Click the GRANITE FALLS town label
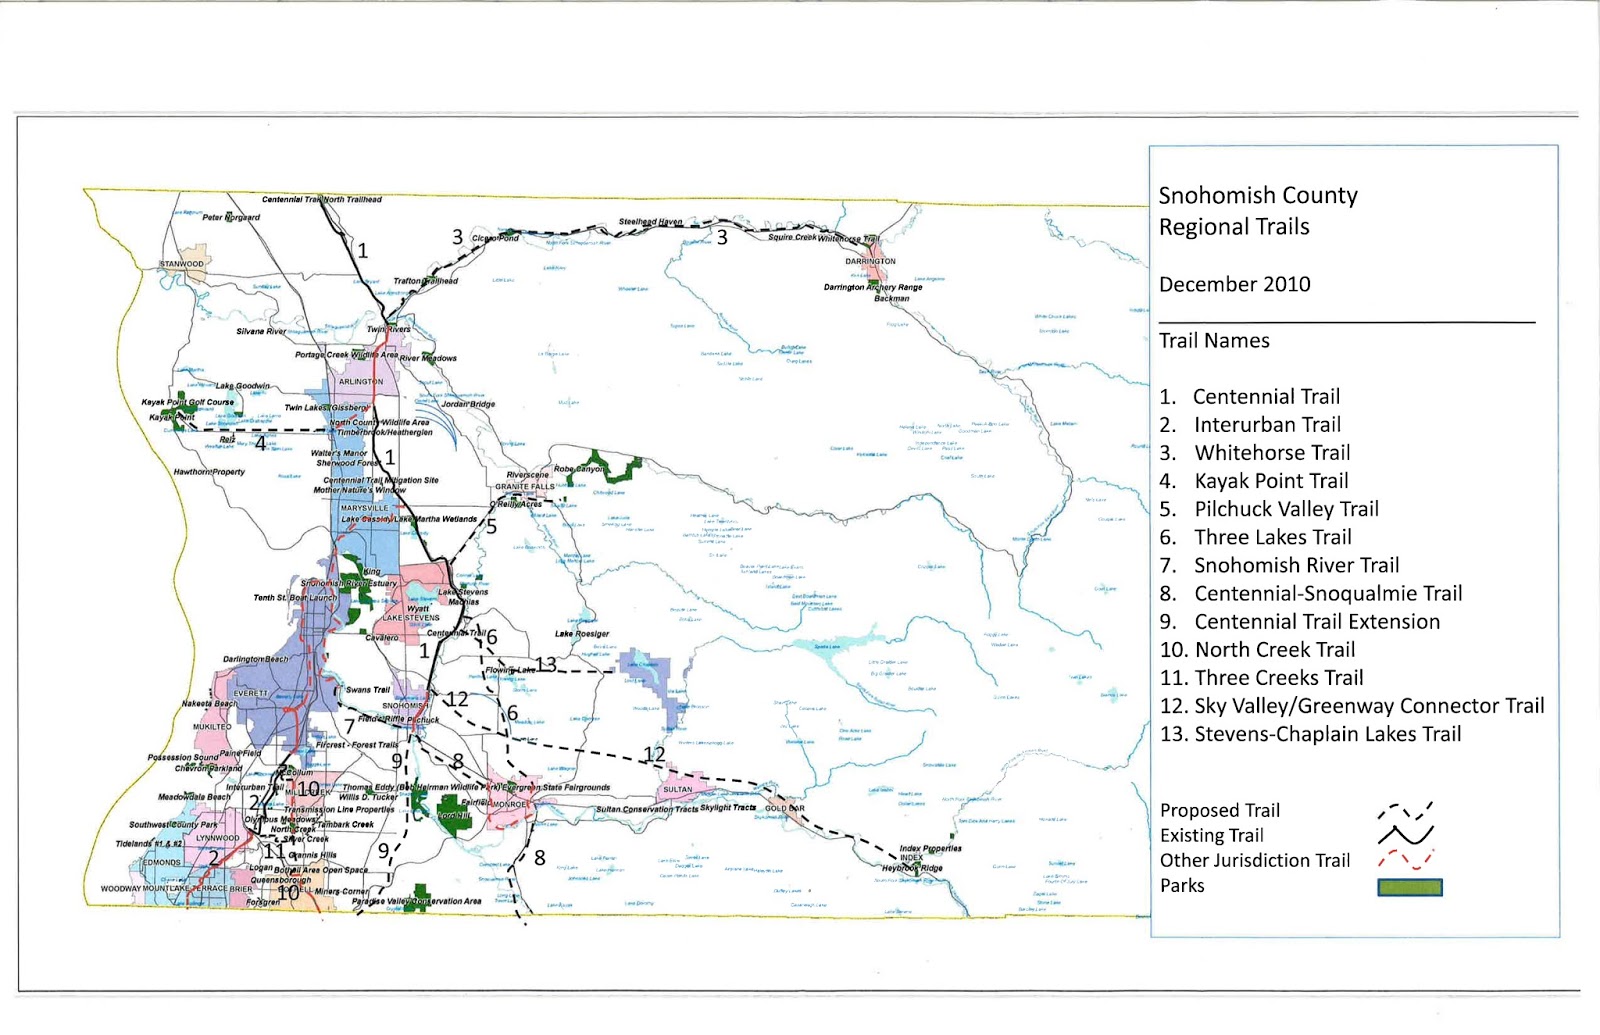 524,486
